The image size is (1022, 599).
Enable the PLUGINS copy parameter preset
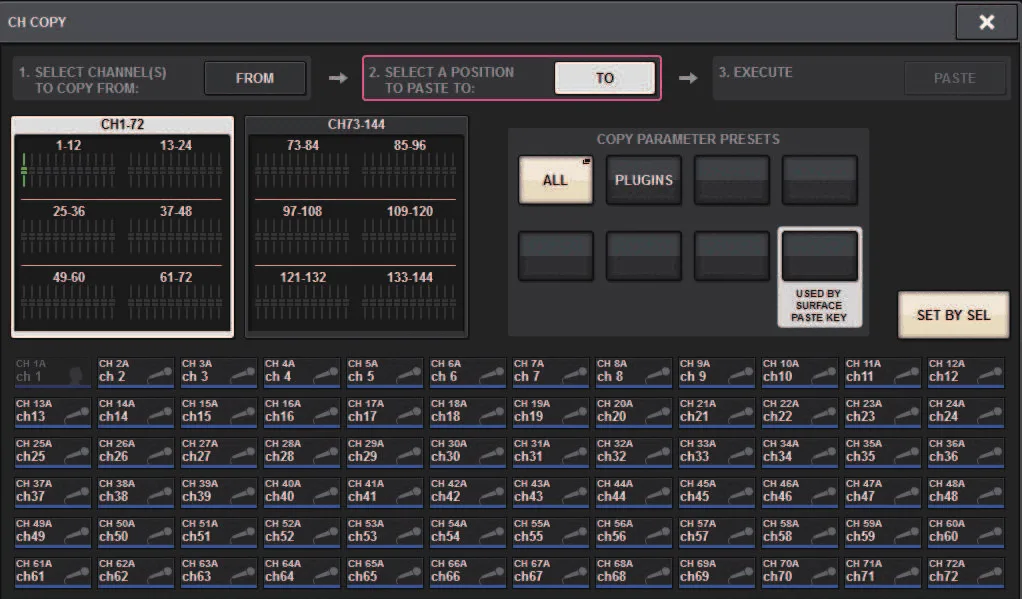[643, 180]
